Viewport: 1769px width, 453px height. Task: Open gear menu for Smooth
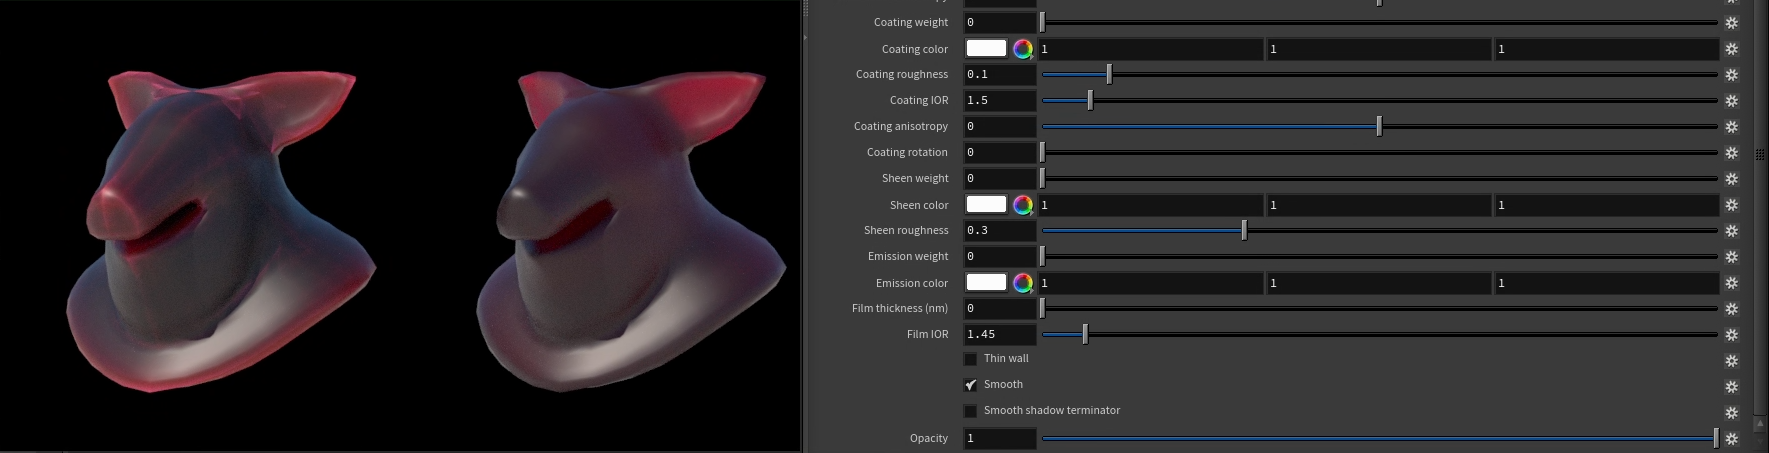[1732, 387]
